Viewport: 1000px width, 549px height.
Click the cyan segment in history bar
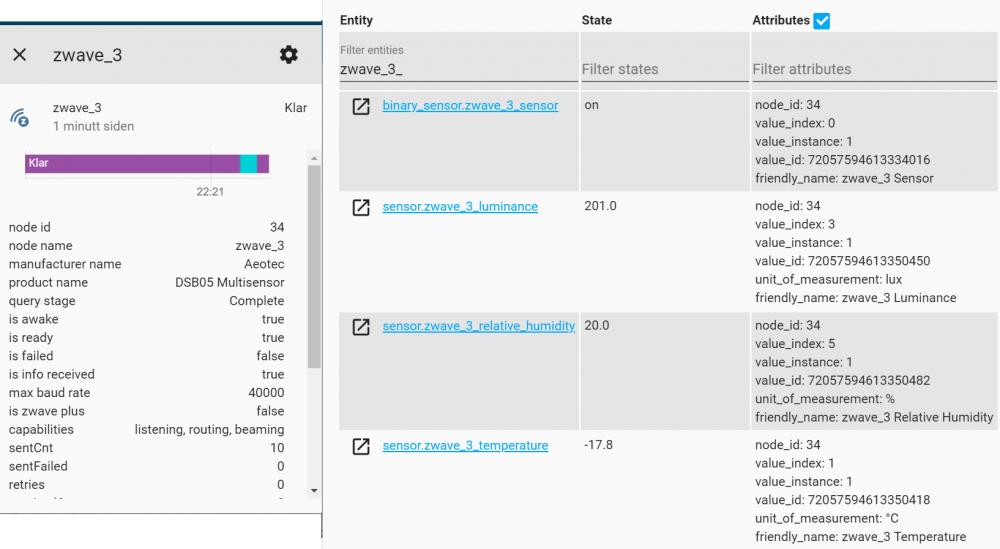(248, 163)
